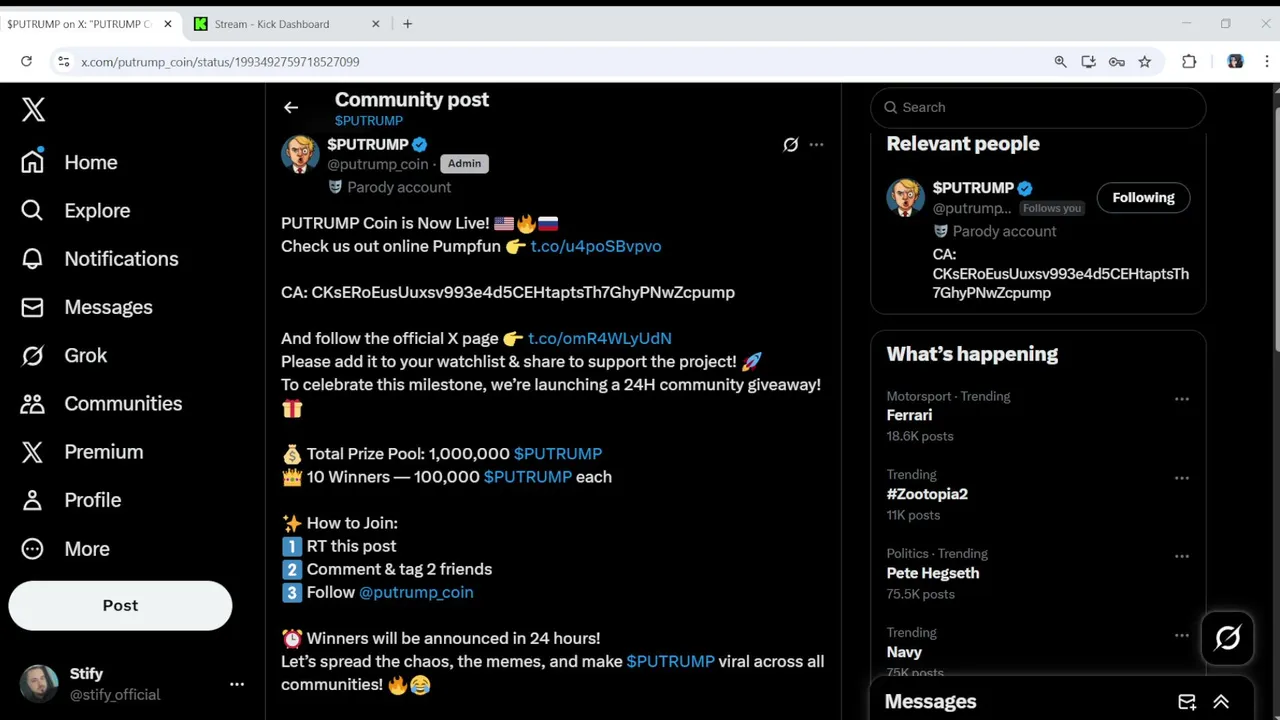
Task: Expand the Messages drawer
Action: click(x=1221, y=702)
